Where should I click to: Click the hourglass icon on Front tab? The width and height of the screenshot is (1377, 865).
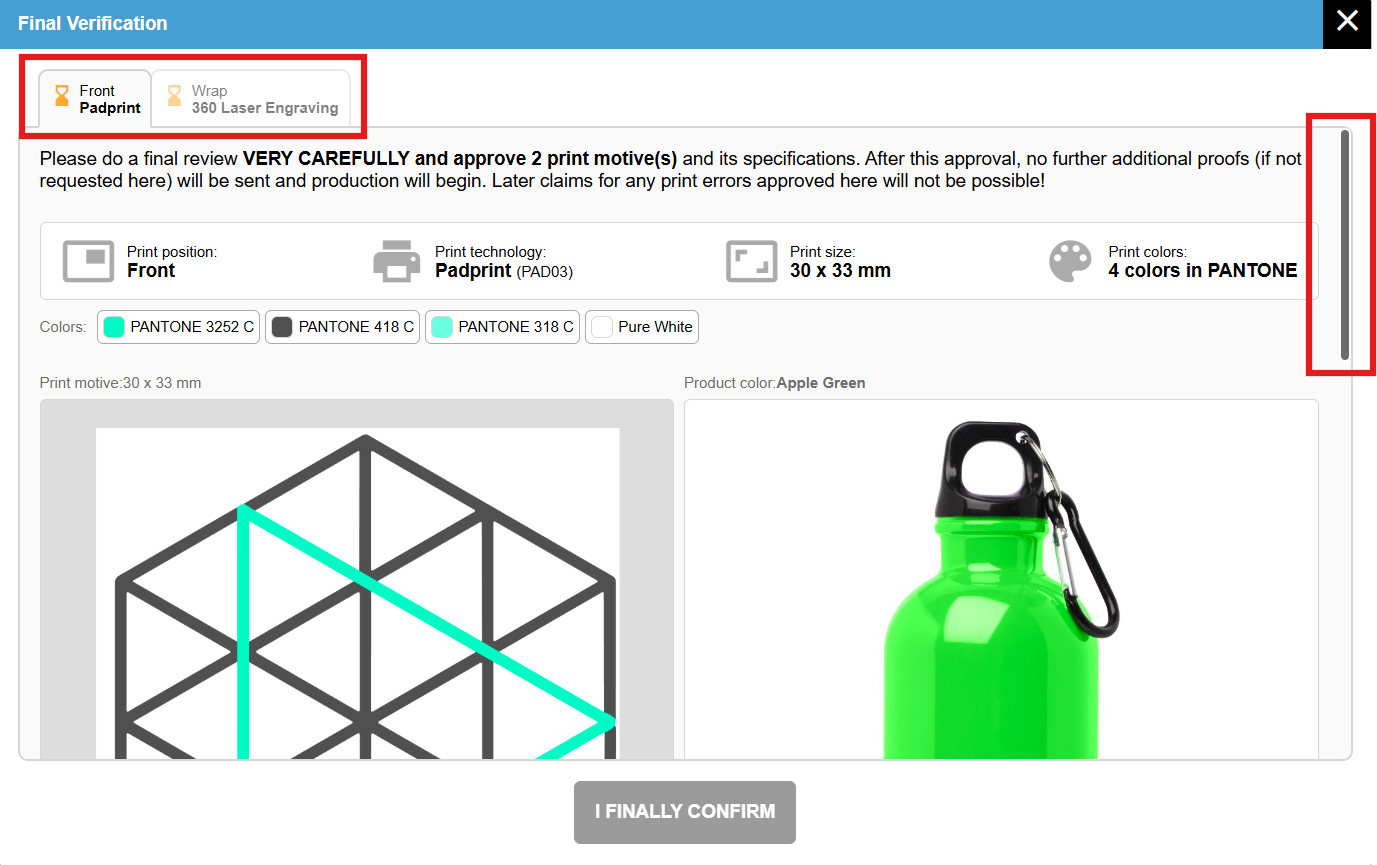[x=62, y=97]
